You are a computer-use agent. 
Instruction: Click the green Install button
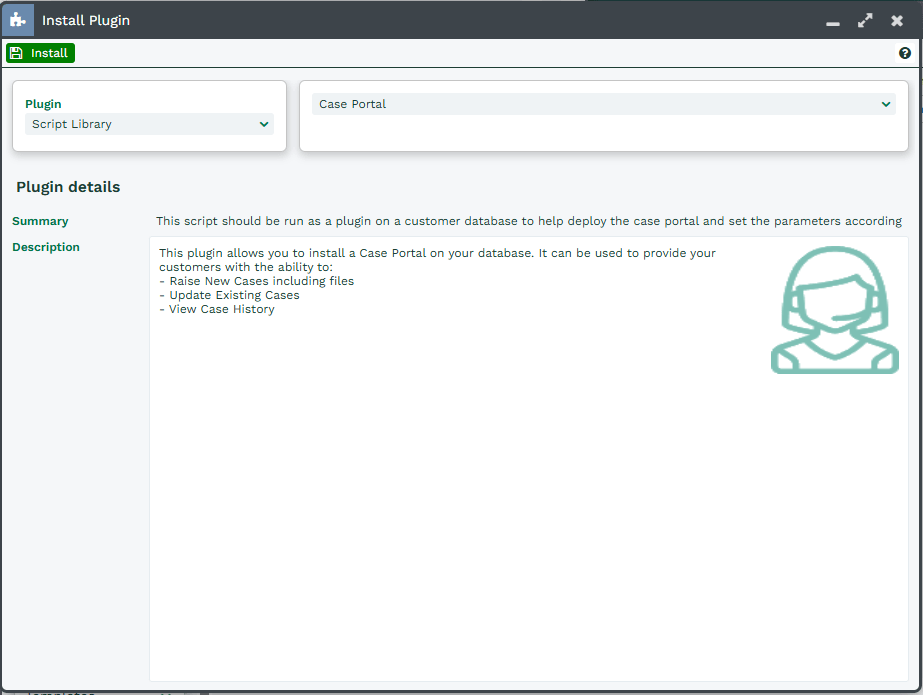41,53
